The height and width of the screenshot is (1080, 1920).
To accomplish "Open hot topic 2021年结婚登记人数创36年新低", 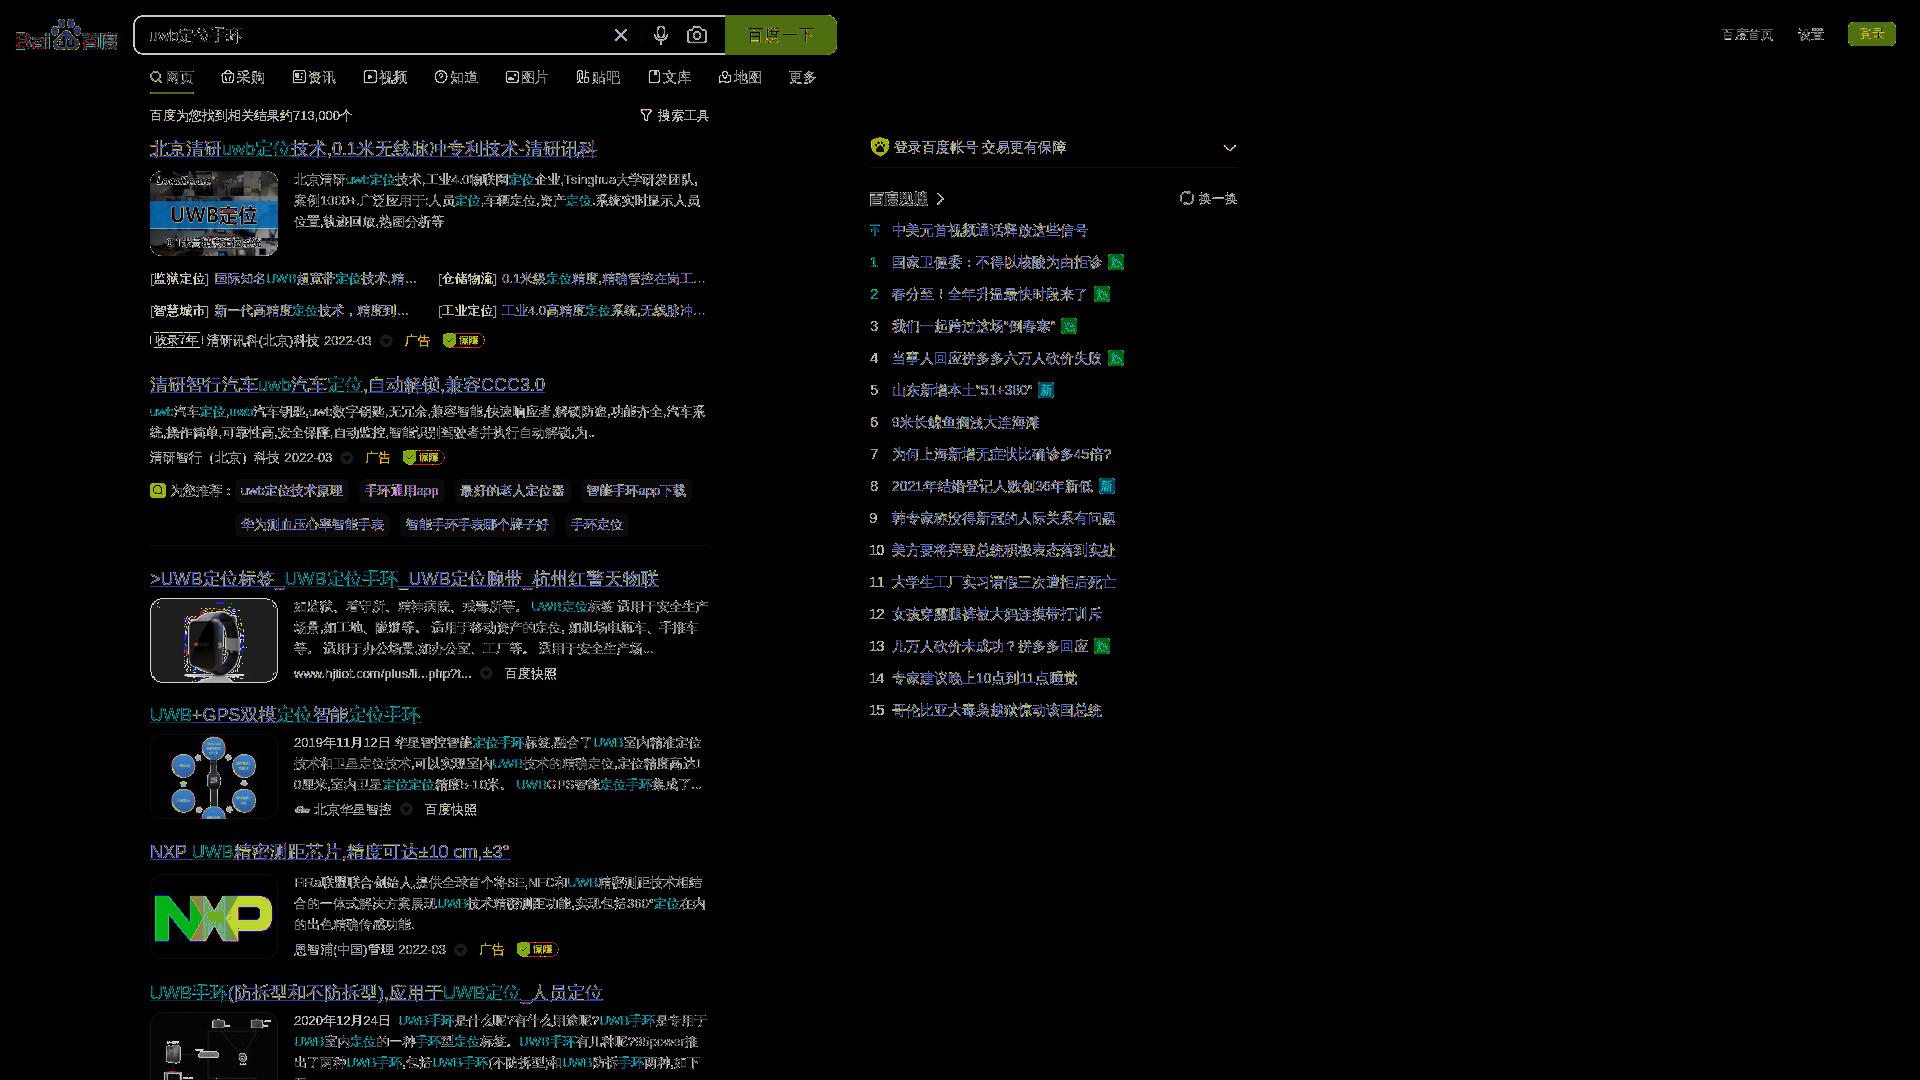I will pyautogui.click(x=991, y=487).
